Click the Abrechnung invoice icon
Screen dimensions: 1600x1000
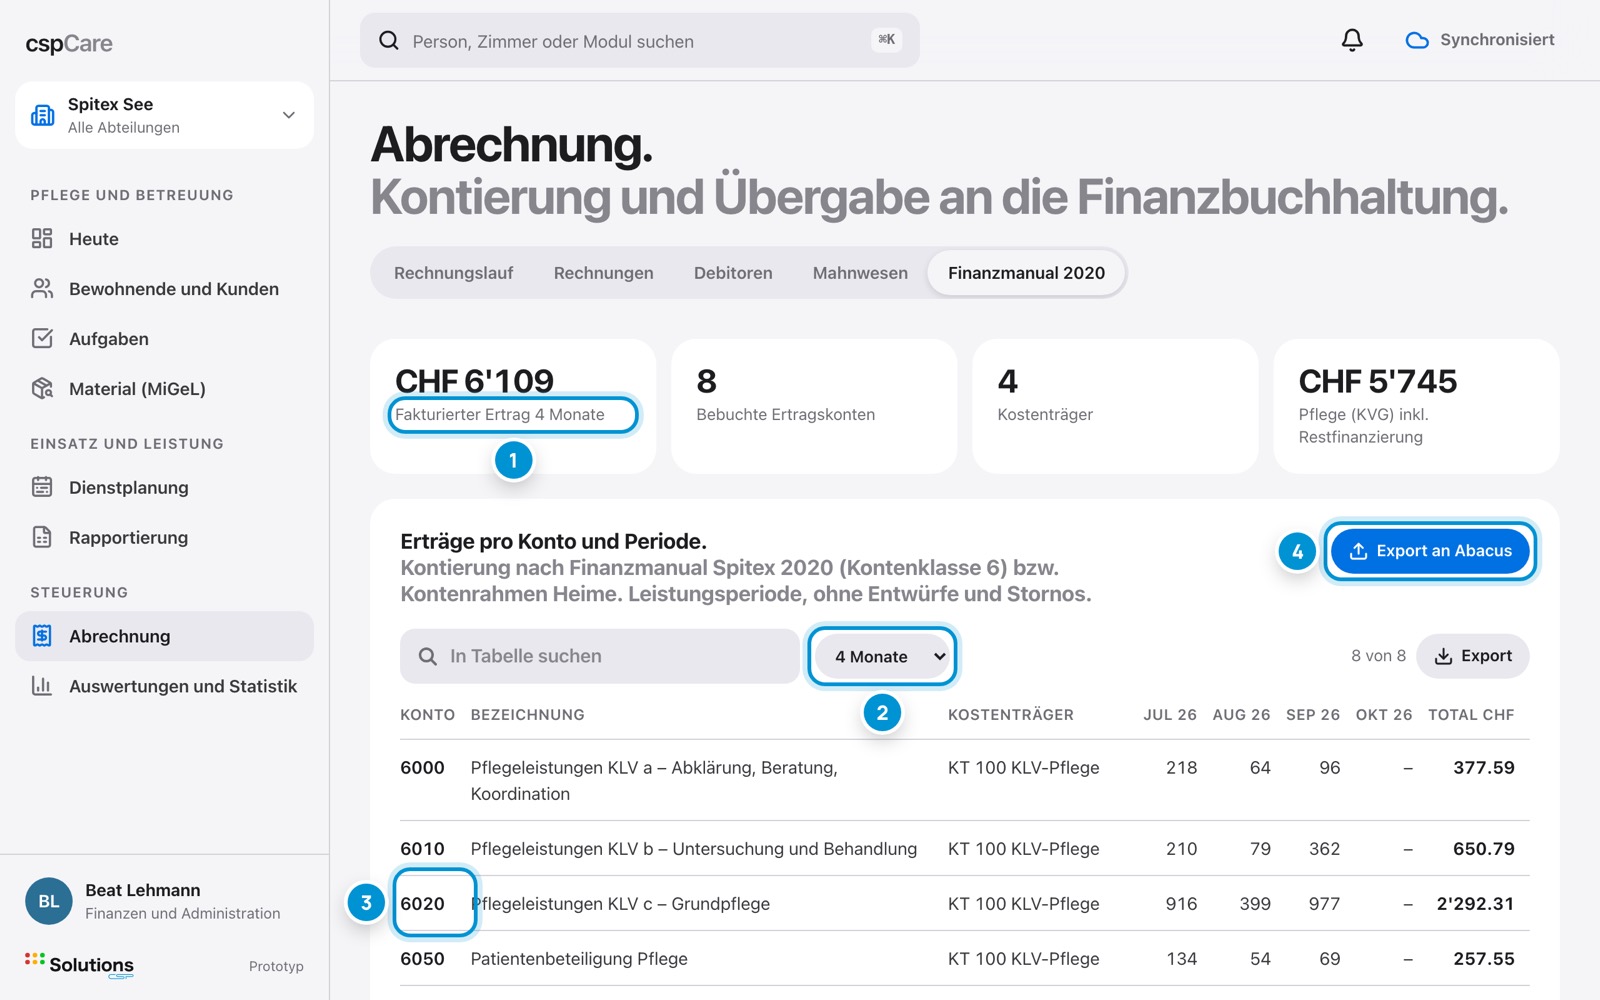(x=42, y=636)
